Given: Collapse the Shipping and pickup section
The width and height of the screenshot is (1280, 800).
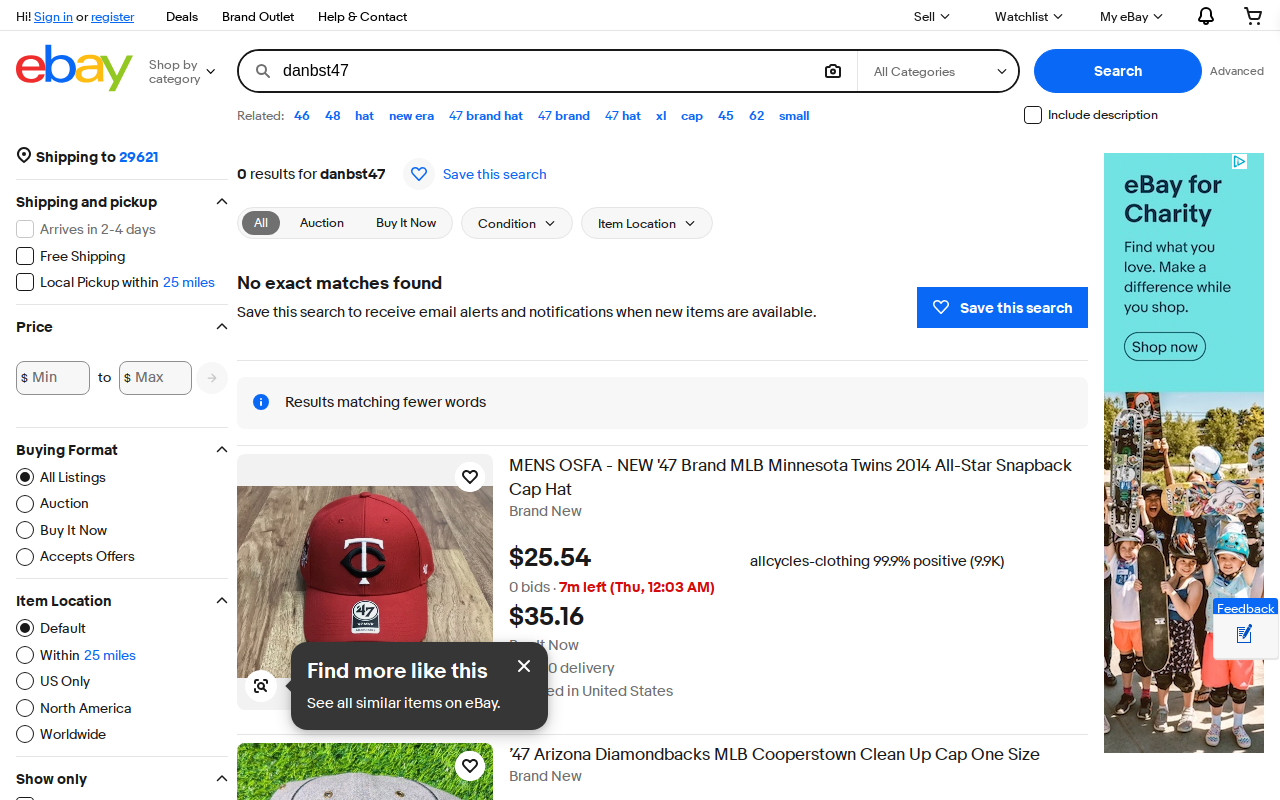Looking at the screenshot, I should 222,202.
